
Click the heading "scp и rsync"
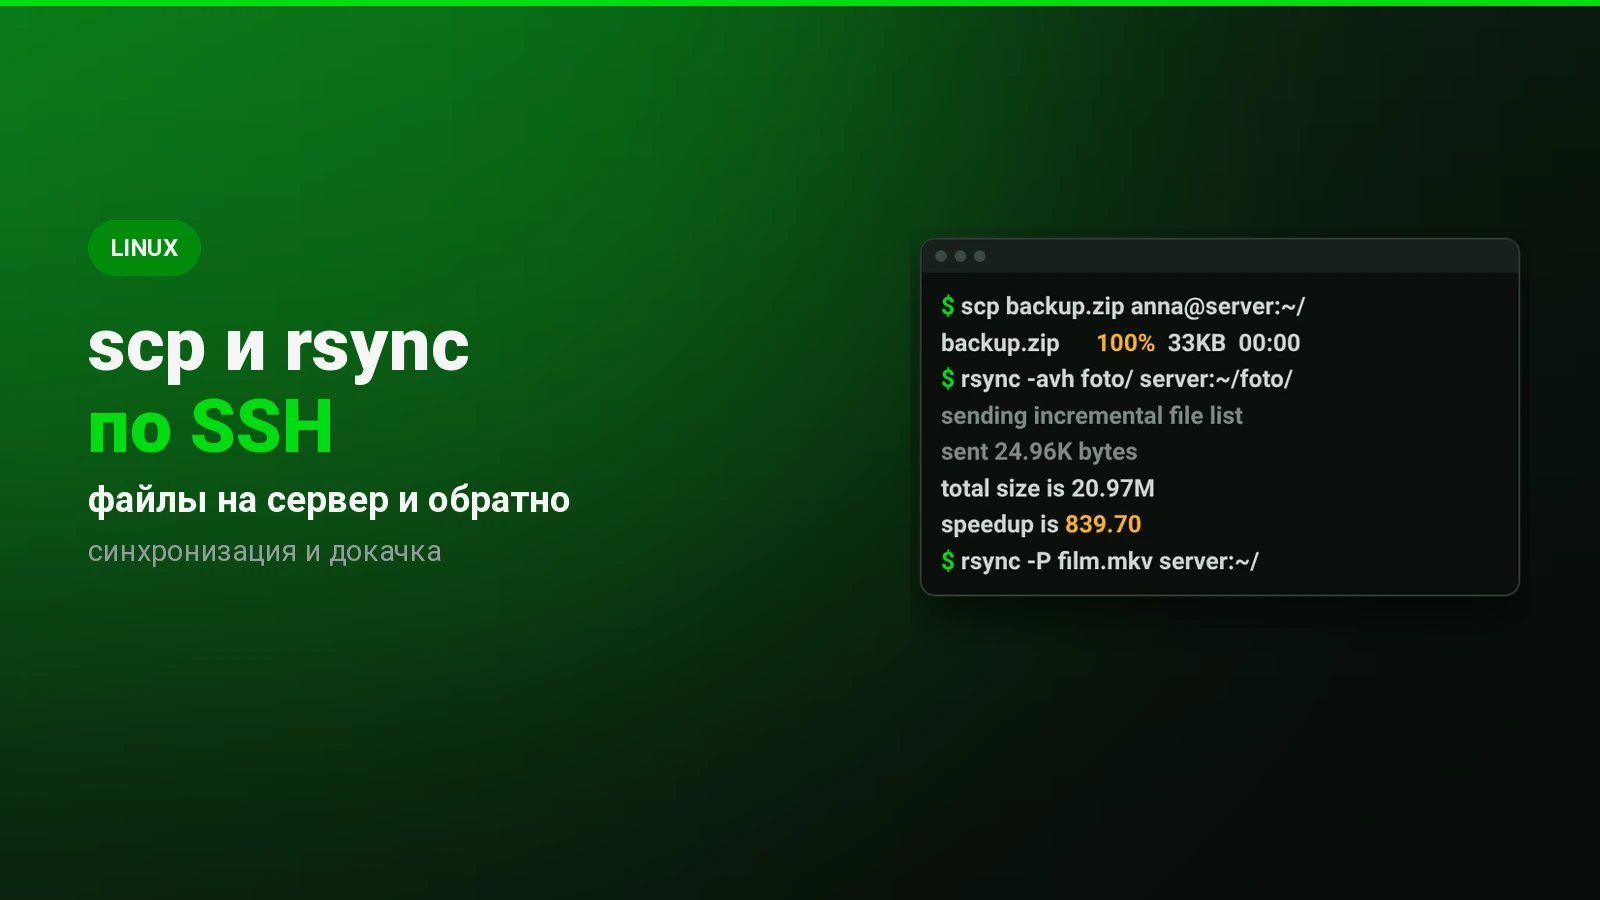pos(278,349)
